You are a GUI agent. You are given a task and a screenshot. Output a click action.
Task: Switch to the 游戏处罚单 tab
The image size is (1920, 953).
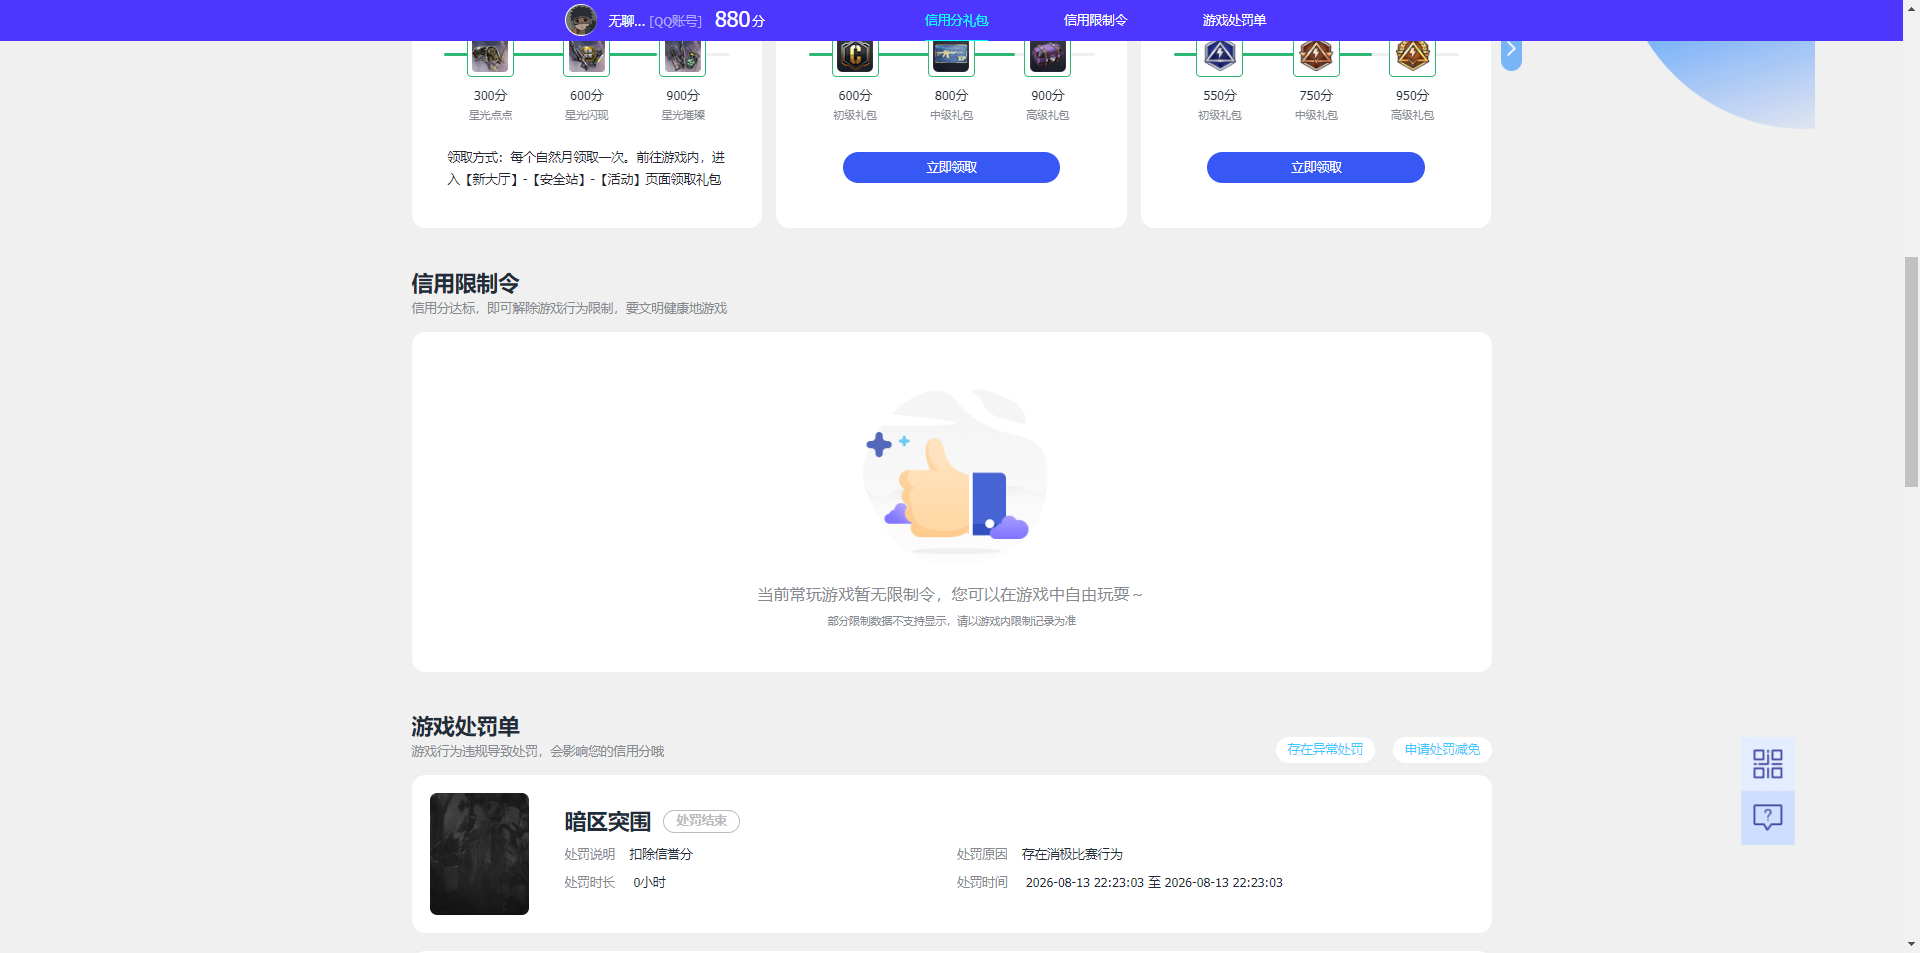pyautogui.click(x=1234, y=20)
